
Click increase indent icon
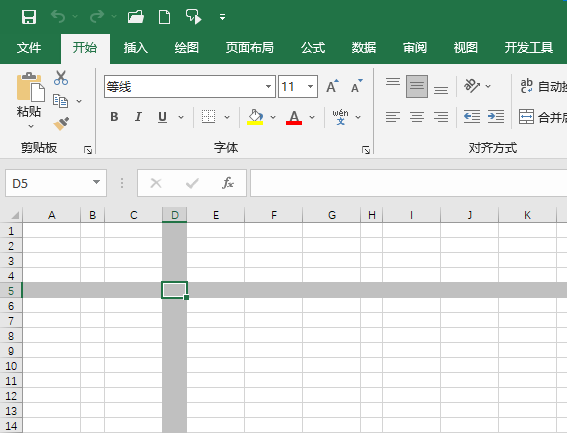tap(496, 117)
